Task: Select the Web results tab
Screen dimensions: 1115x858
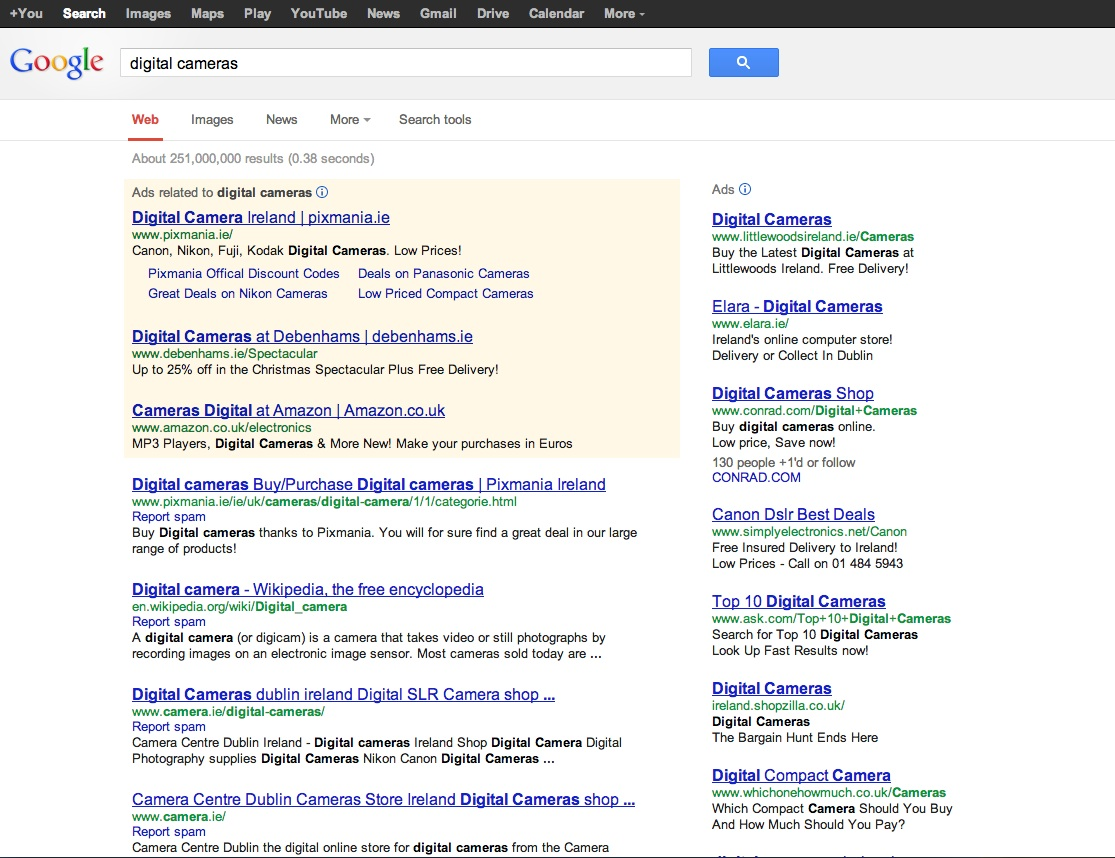Action: coord(145,119)
